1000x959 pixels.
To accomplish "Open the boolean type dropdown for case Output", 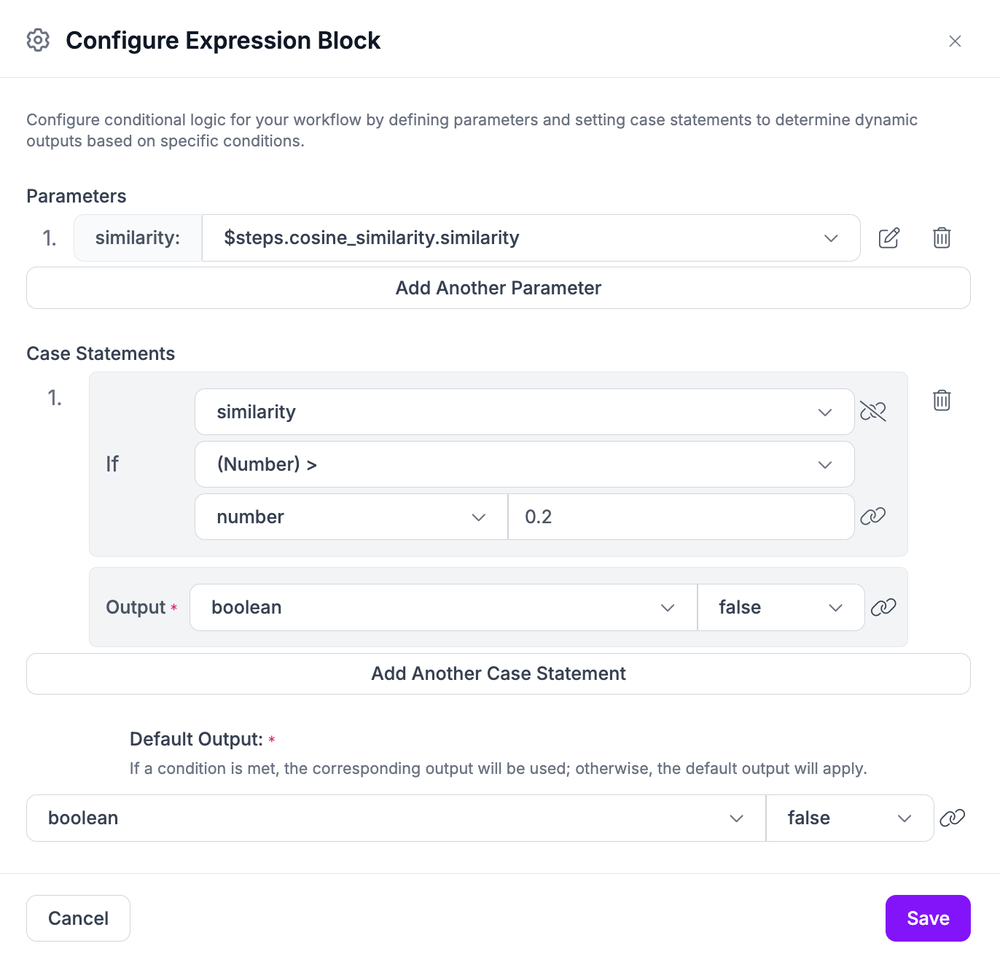I will pyautogui.click(x=668, y=606).
